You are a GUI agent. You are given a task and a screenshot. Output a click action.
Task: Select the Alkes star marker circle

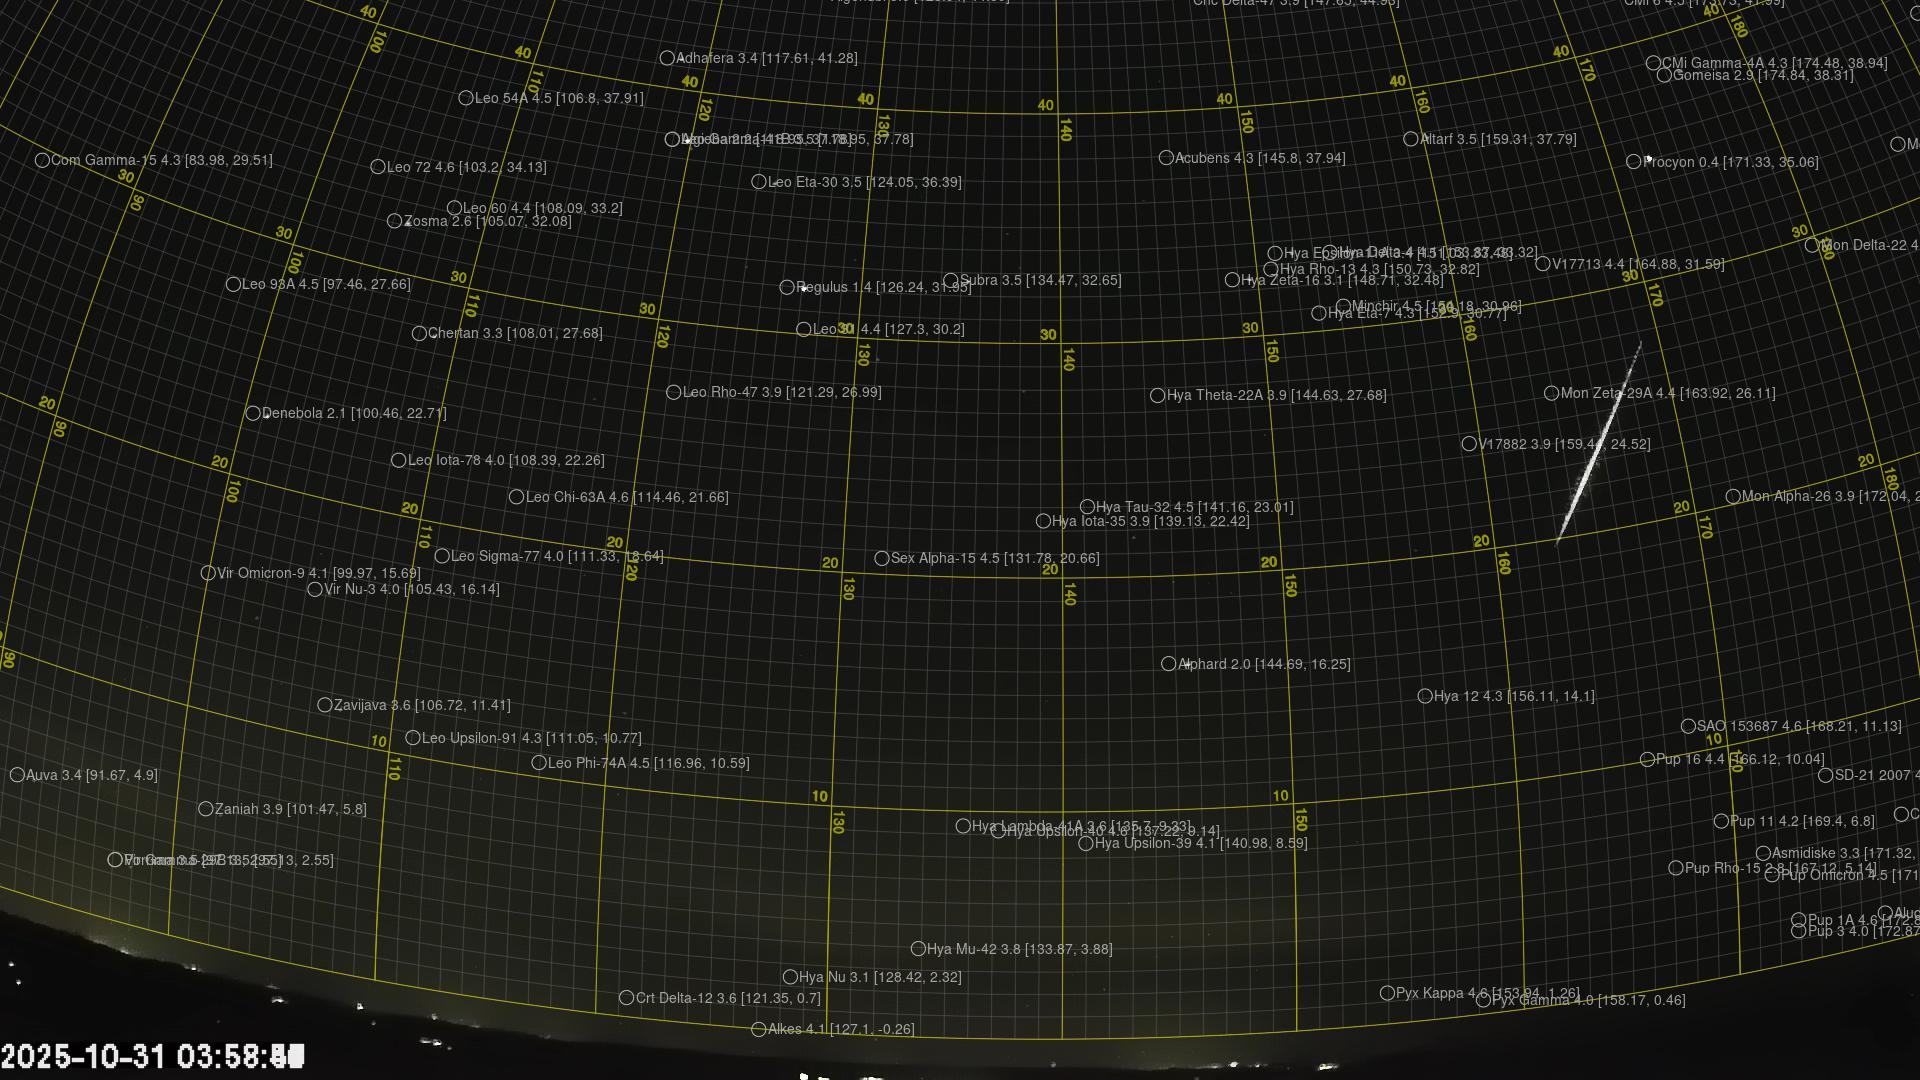pyautogui.click(x=758, y=1029)
